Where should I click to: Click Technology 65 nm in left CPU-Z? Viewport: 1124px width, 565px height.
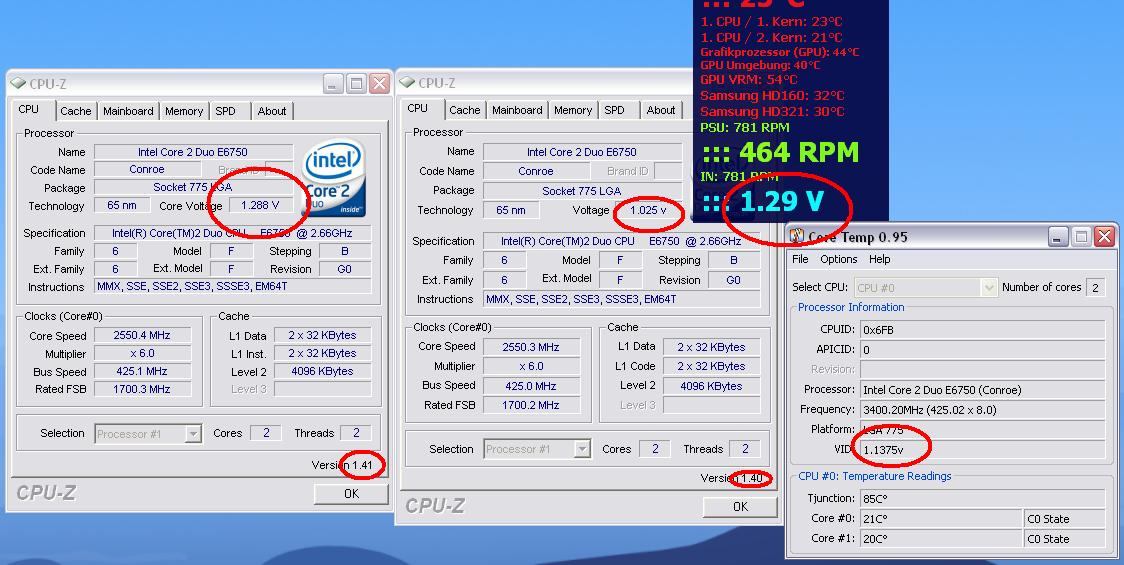(122, 205)
